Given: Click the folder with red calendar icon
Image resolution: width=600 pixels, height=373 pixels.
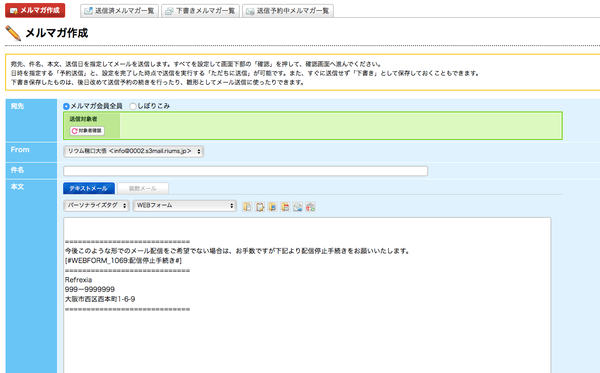Looking at the screenshot, I should 285,207.
